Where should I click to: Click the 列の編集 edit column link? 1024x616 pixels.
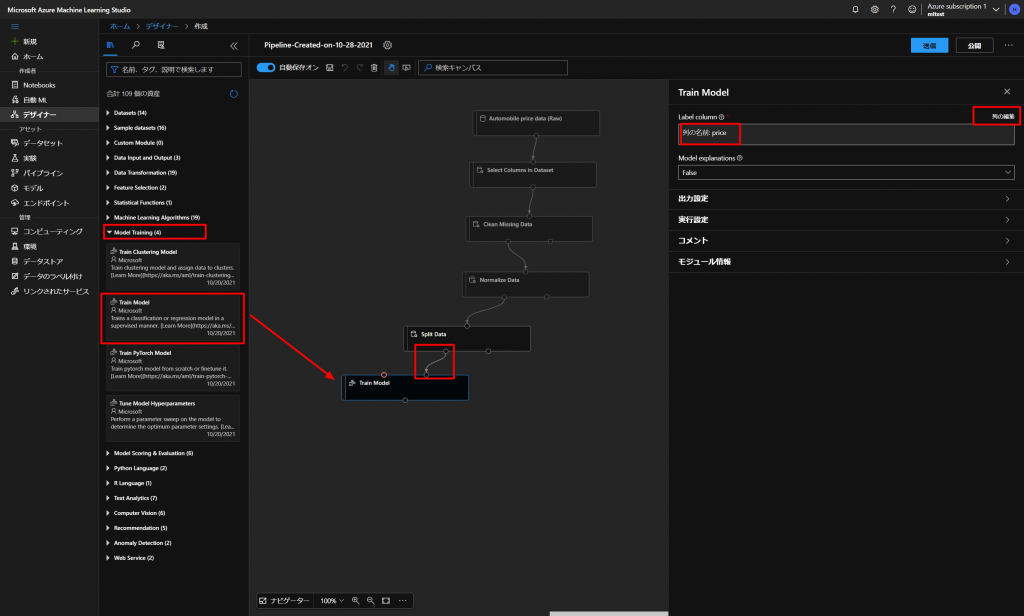(x=996, y=117)
